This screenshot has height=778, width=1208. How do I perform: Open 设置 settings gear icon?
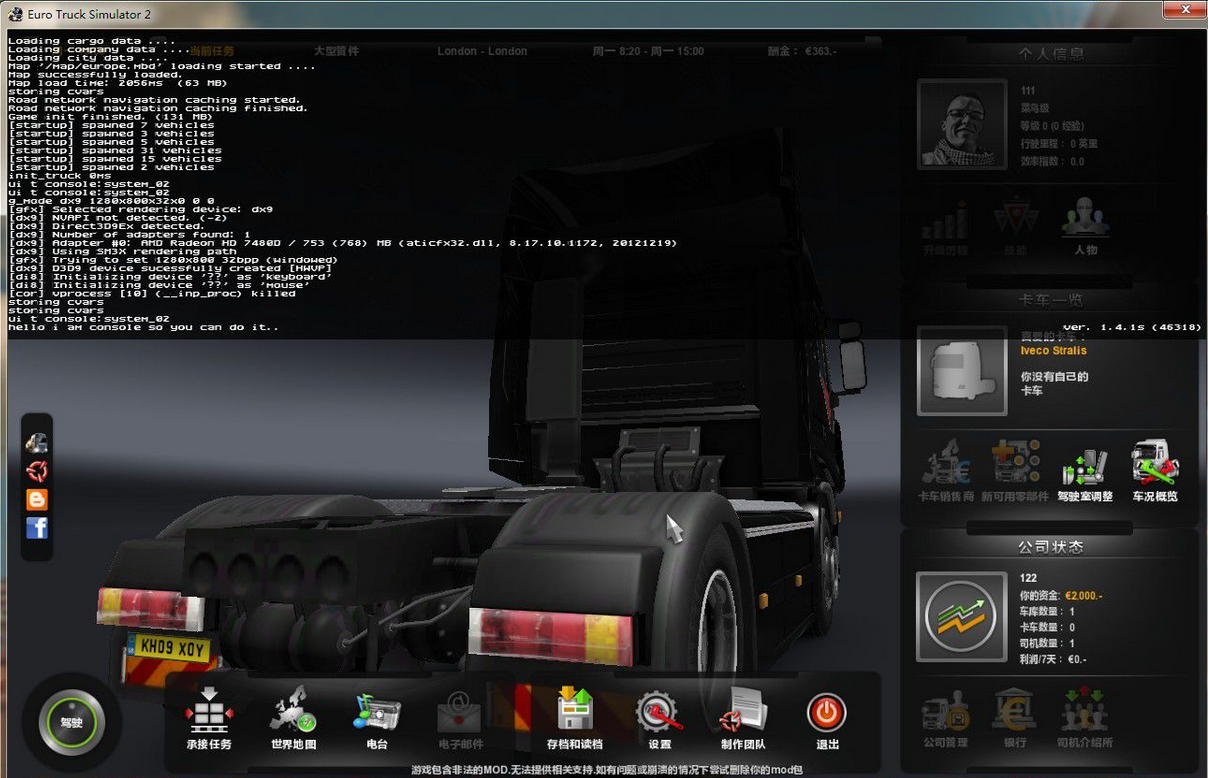click(659, 718)
